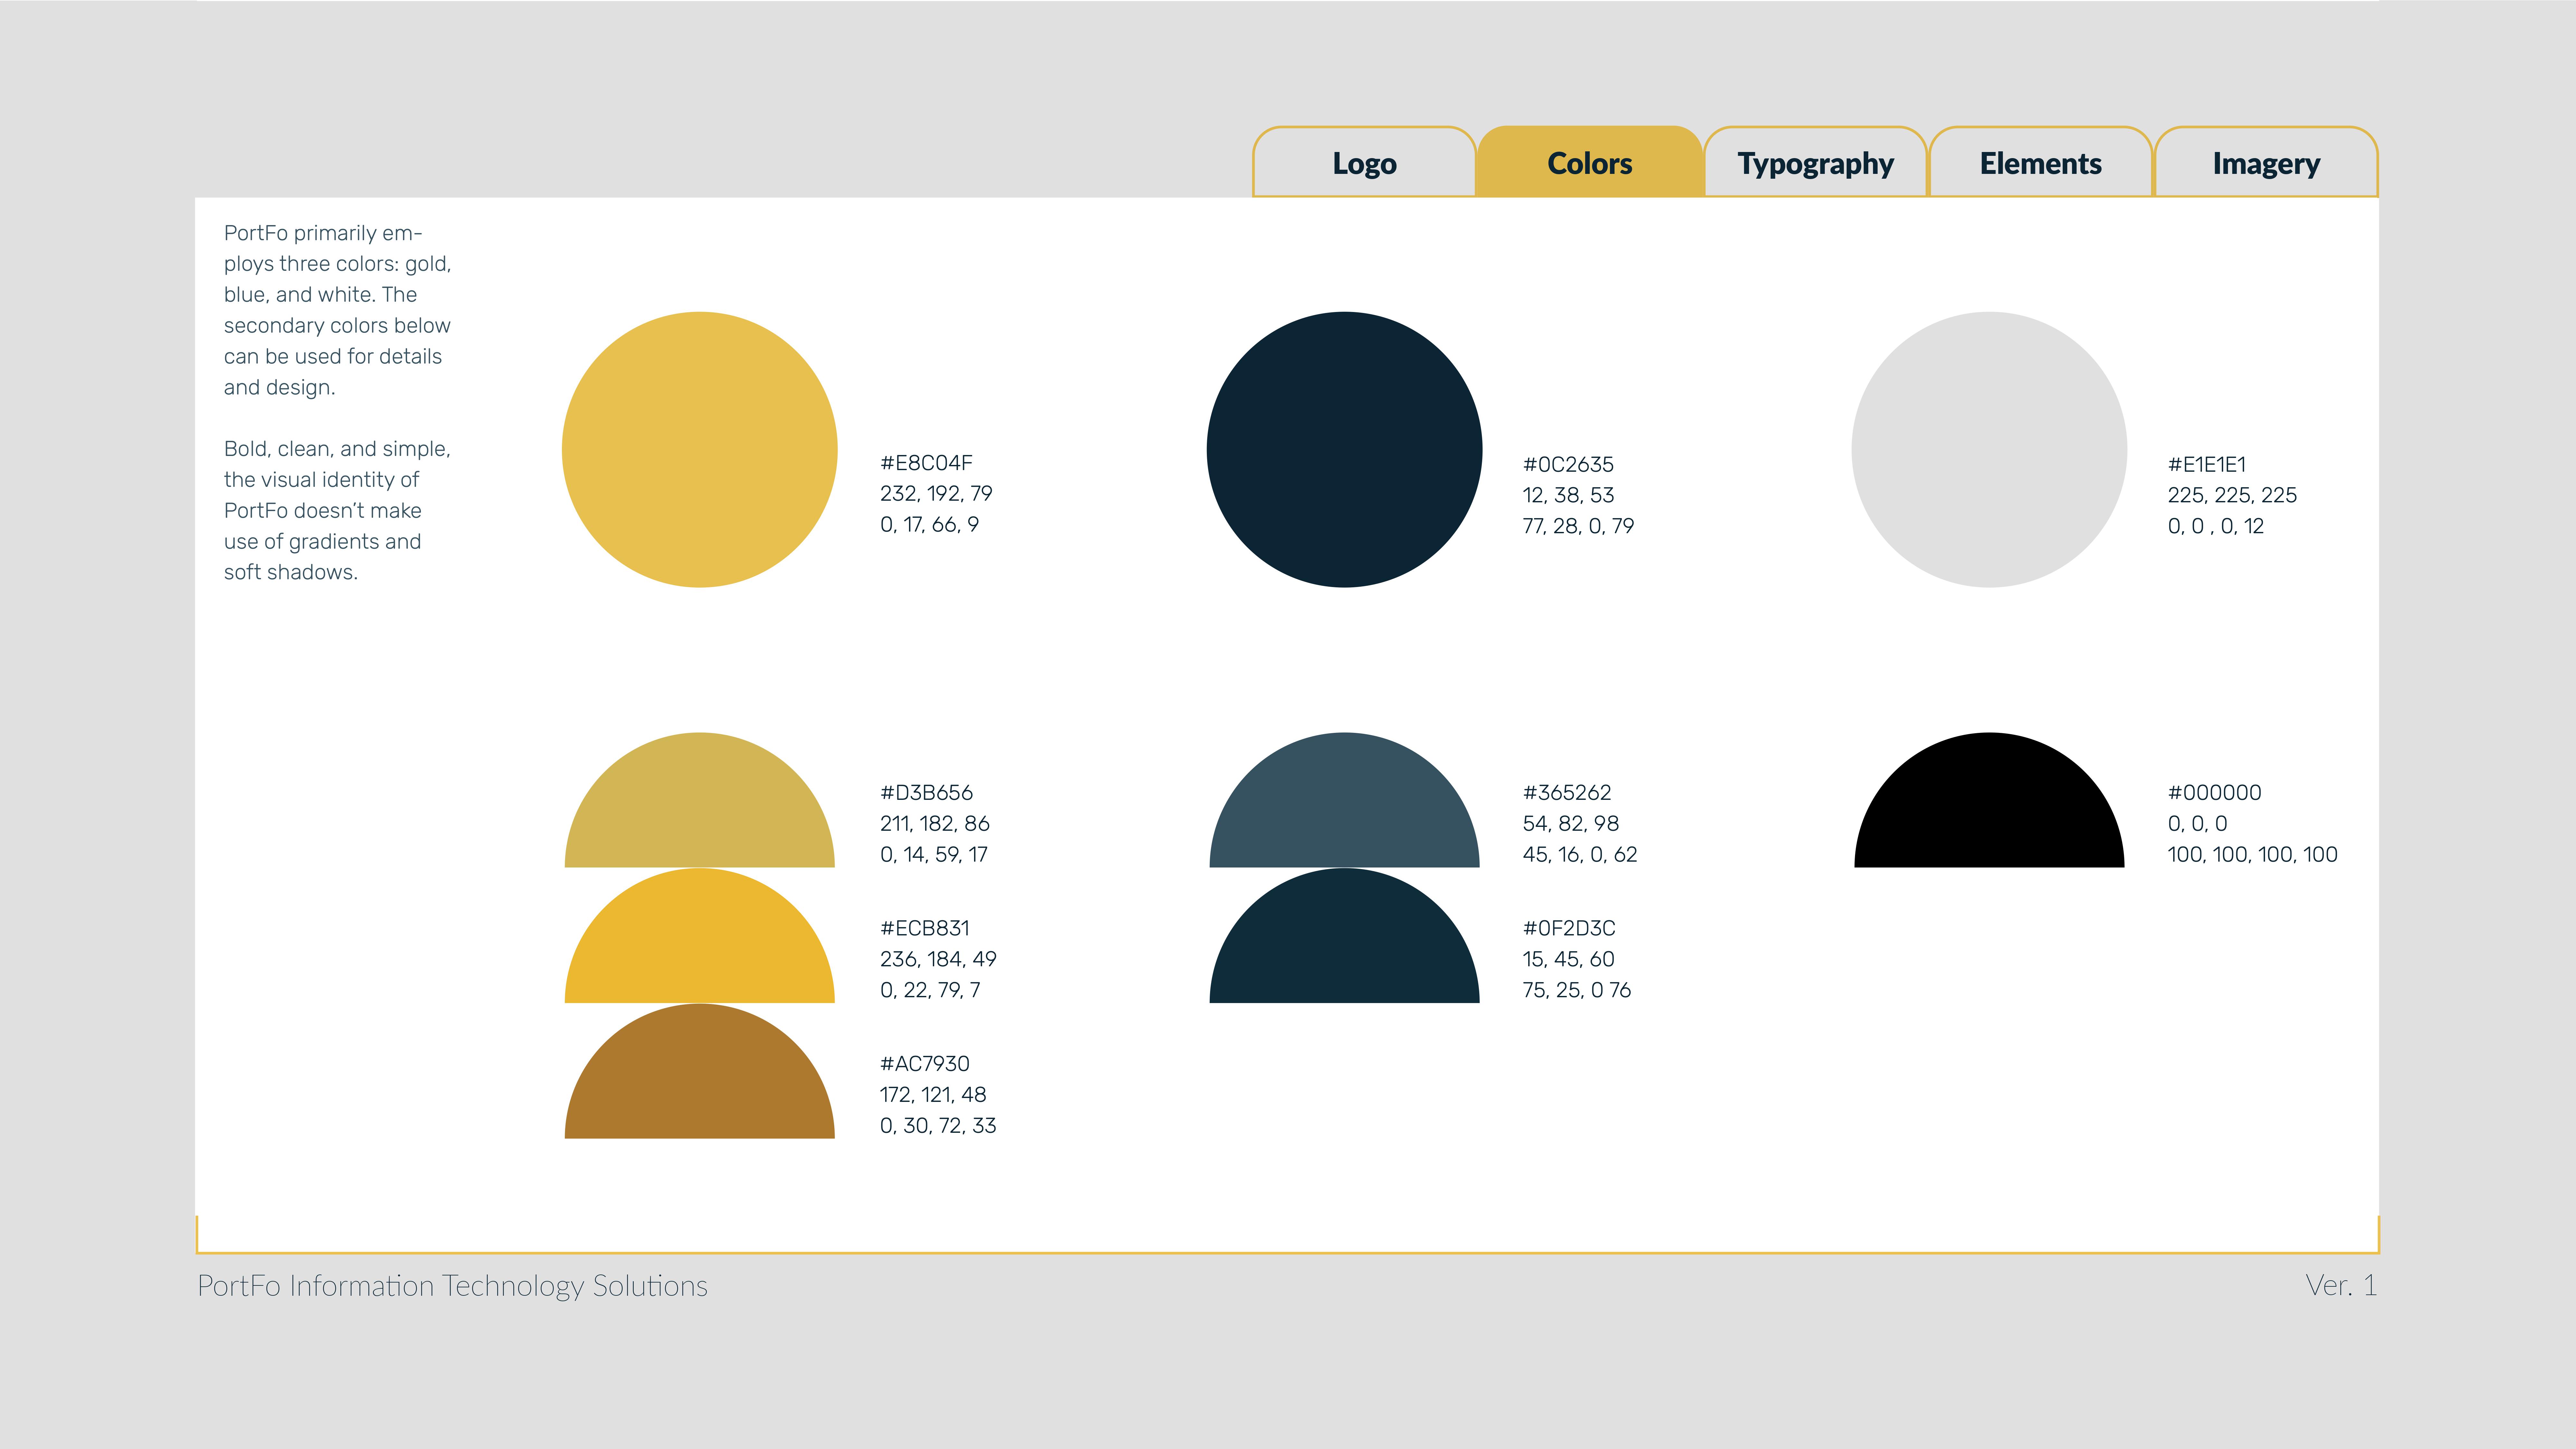Click the hex code #0F2D3C
This screenshot has height=1449, width=2576.
[x=1569, y=929]
